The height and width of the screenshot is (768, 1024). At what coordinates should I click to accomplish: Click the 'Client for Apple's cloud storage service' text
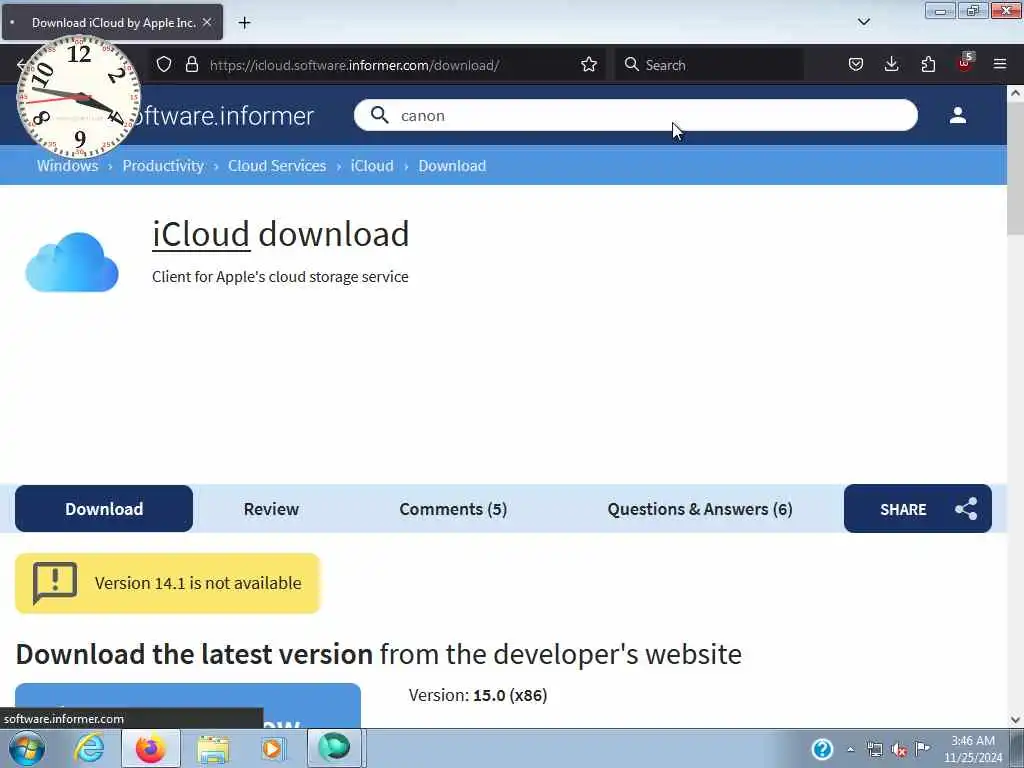(x=280, y=276)
